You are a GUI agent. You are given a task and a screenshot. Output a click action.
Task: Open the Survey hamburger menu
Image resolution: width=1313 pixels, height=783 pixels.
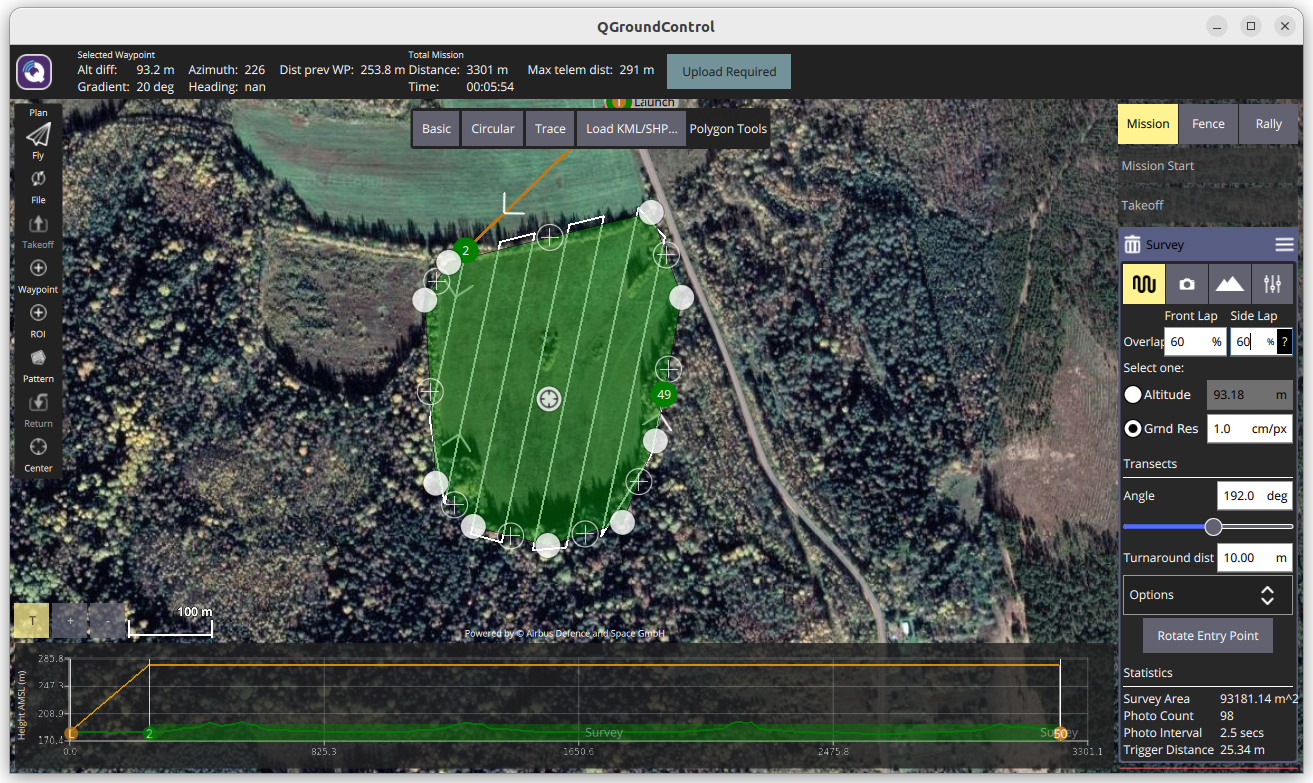[1284, 245]
